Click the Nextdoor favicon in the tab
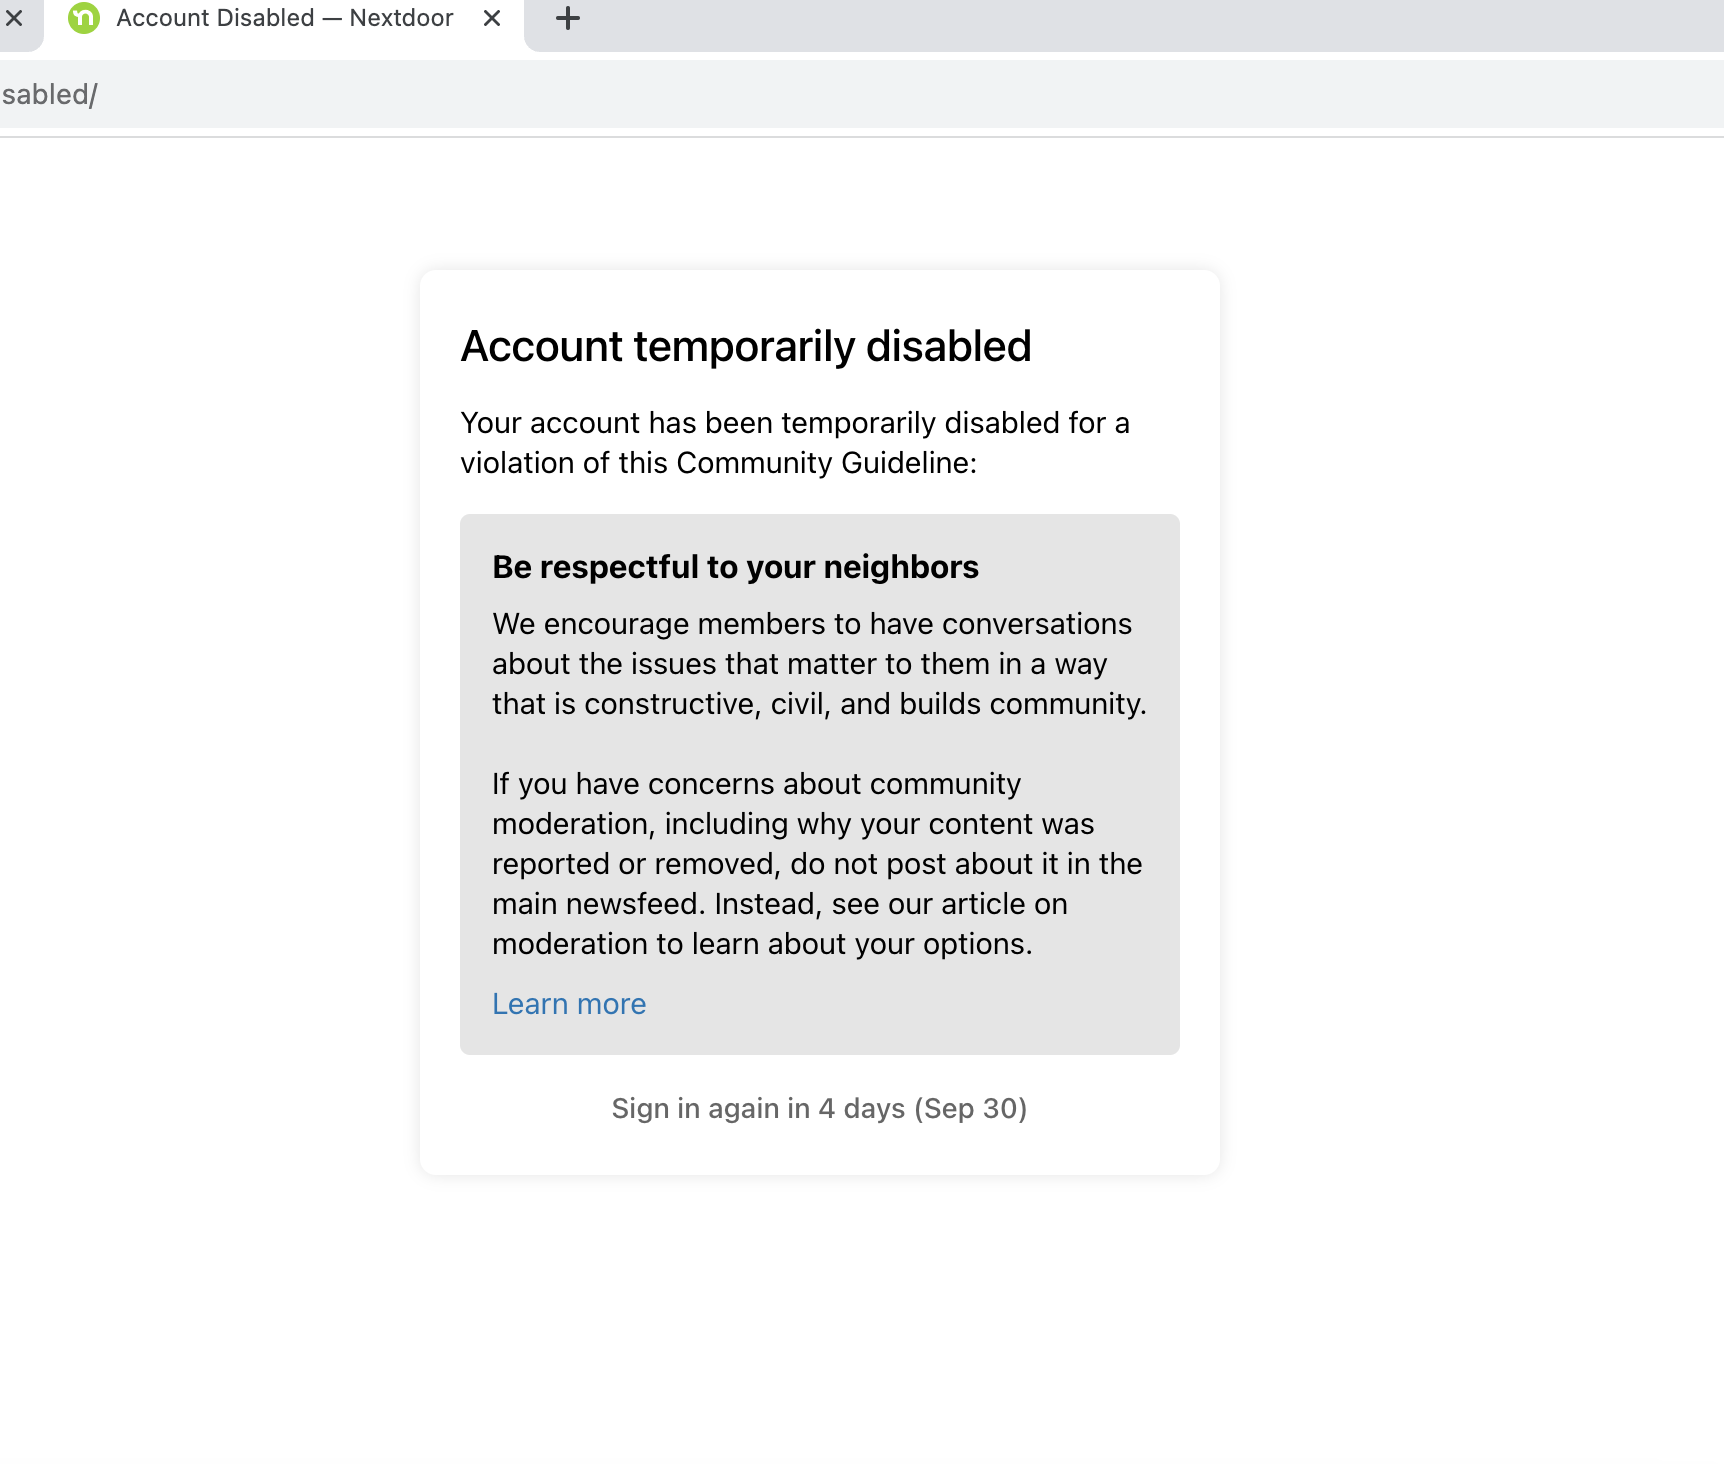Screen dimensions: 1724x1464 pos(84,18)
